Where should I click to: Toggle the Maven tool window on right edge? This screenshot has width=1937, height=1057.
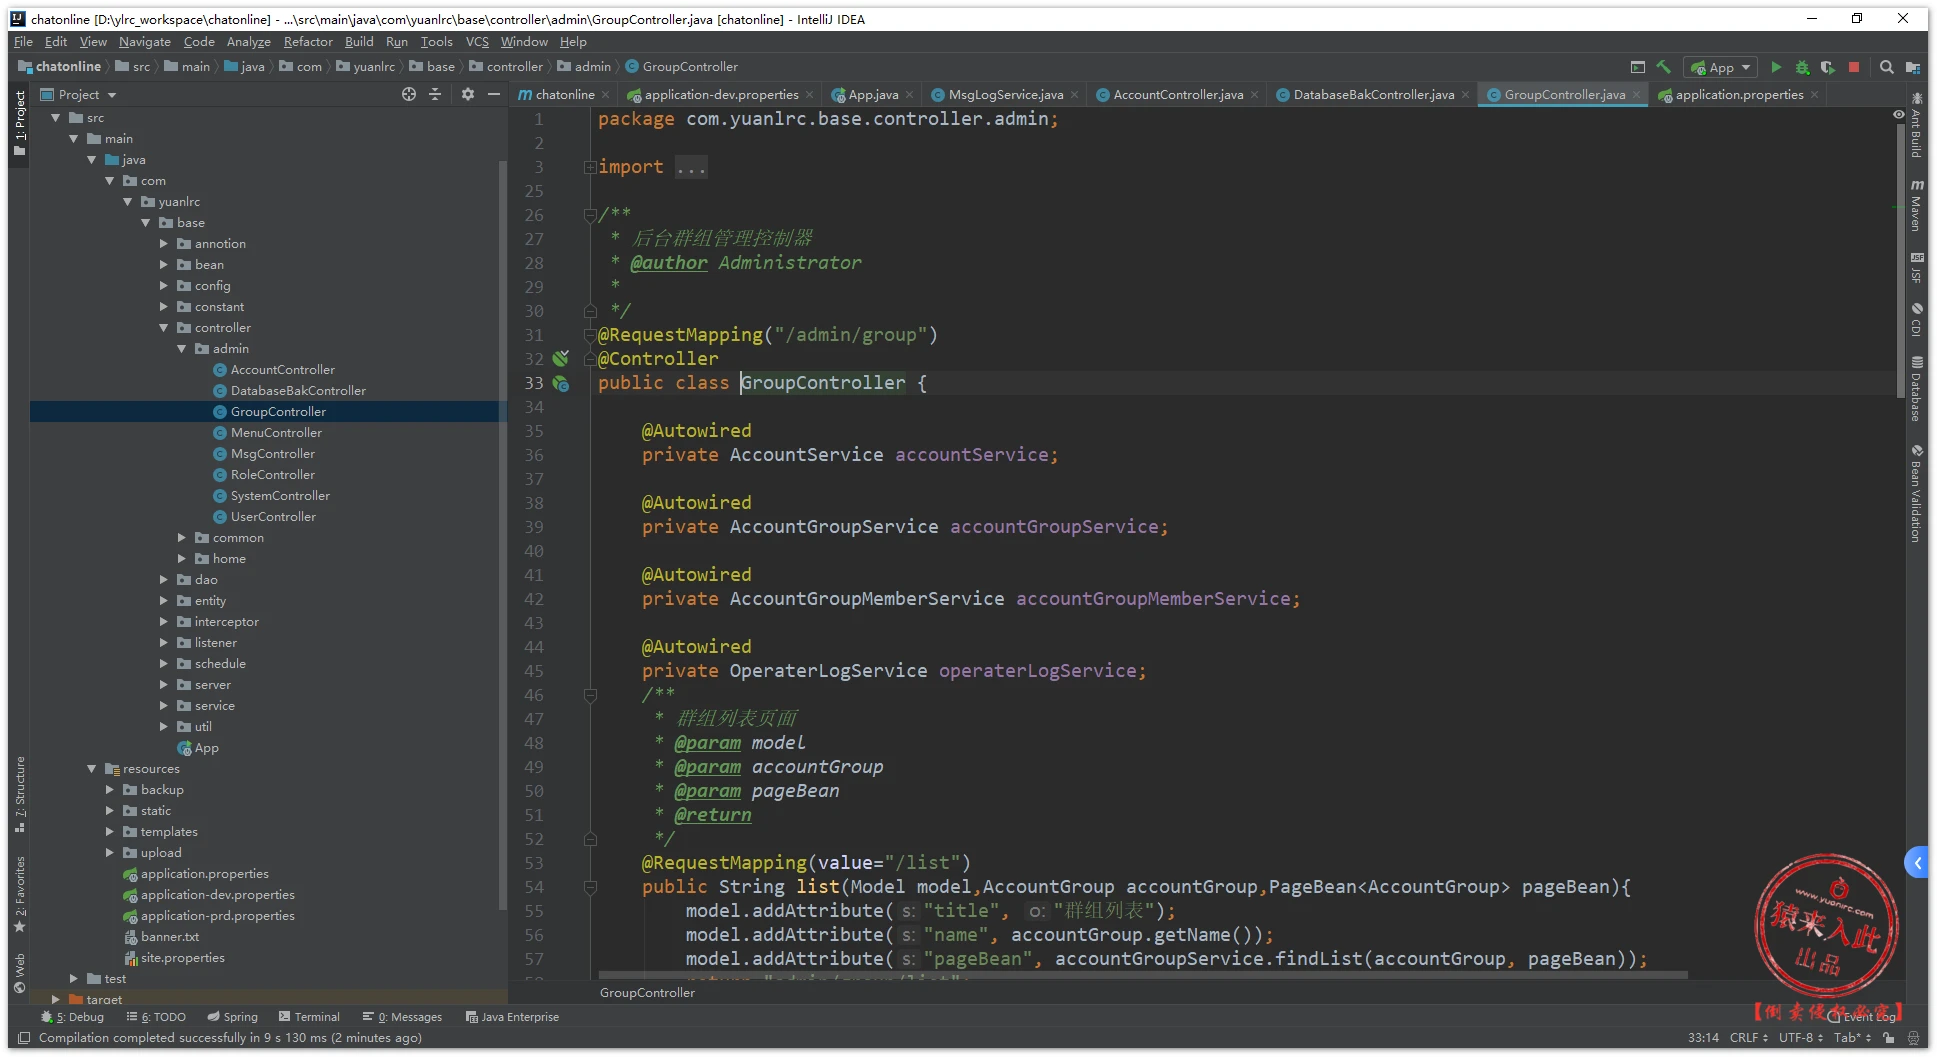(x=1916, y=205)
